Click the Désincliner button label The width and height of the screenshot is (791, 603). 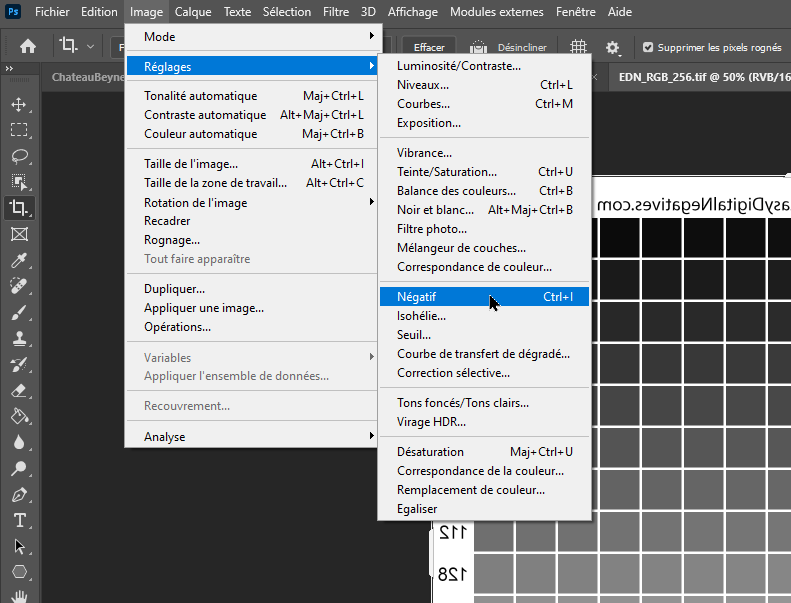[522, 47]
